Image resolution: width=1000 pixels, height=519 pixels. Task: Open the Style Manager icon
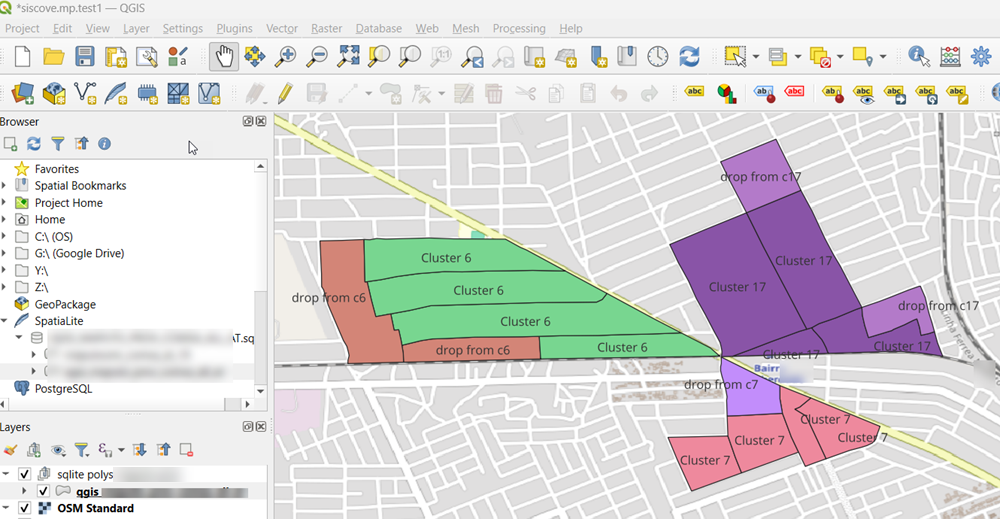(x=178, y=57)
